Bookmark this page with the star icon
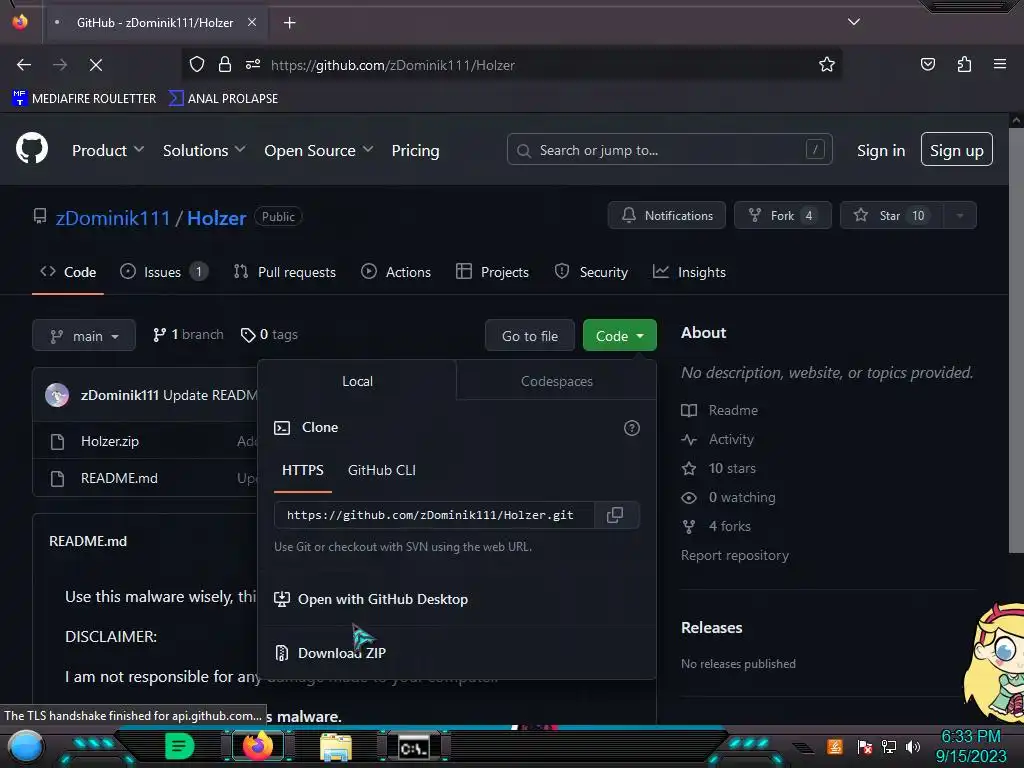The width and height of the screenshot is (1024, 768). (827, 64)
